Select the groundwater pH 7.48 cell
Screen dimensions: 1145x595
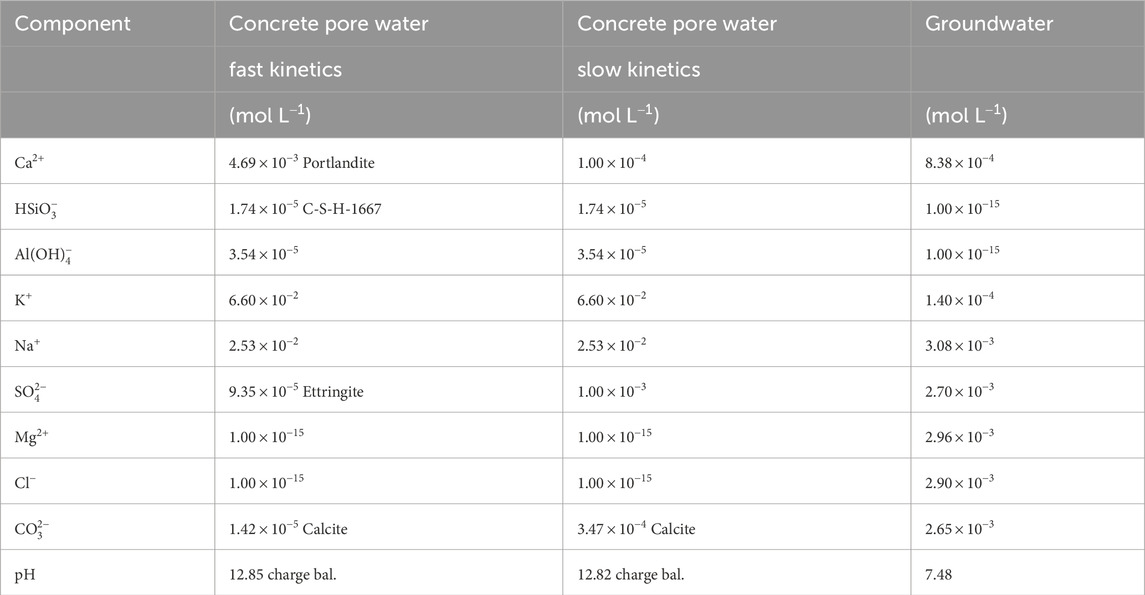click(938, 574)
